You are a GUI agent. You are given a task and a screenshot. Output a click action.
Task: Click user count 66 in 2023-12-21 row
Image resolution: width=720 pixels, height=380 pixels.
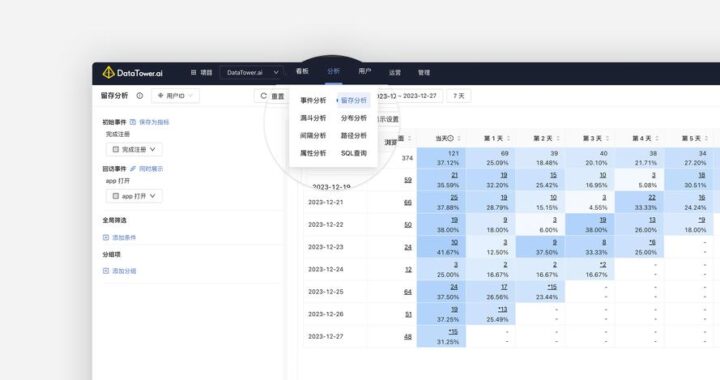tap(408, 202)
